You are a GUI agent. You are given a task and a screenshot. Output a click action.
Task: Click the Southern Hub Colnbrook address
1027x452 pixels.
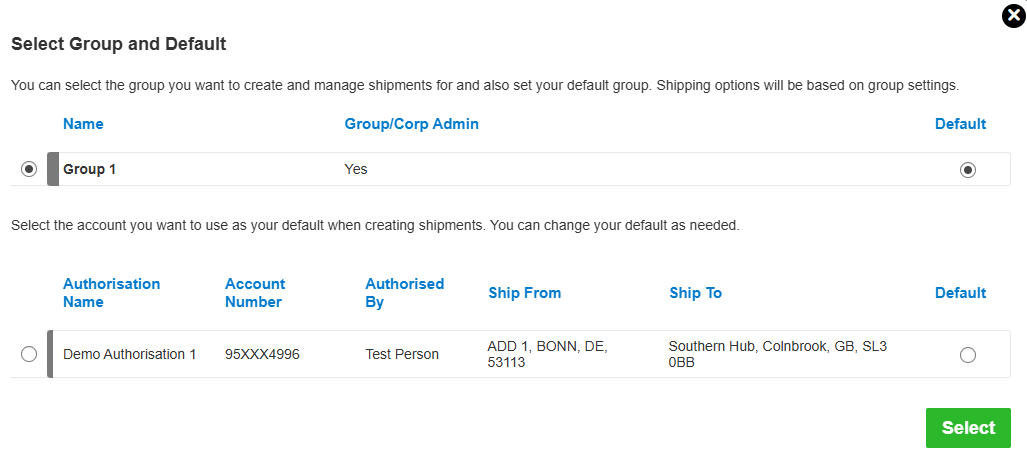(x=777, y=354)
